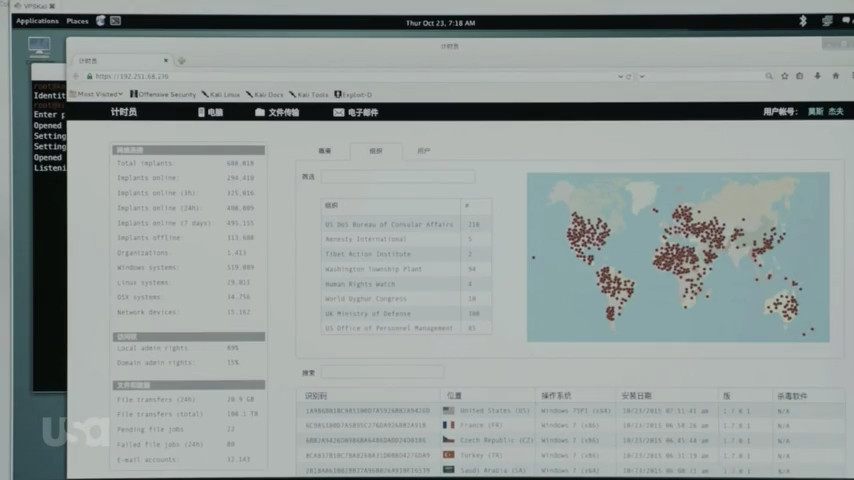Image resolution: width=854 pixels, height=480 pixels.
Task: Select Washington Township Plant row
Action: click(x=406, y=269)
